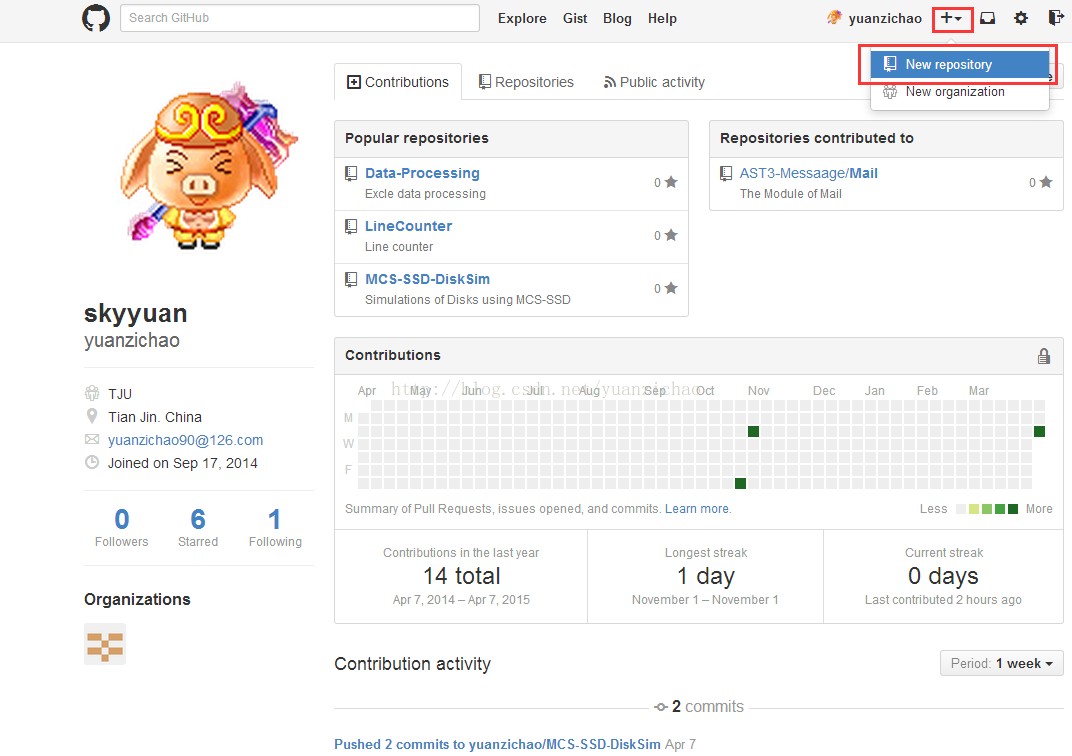Open Pushed 2 commits to MCS-SSD-DiskSim link
The image size is (1072, 756).
click(x=498, y=744)
